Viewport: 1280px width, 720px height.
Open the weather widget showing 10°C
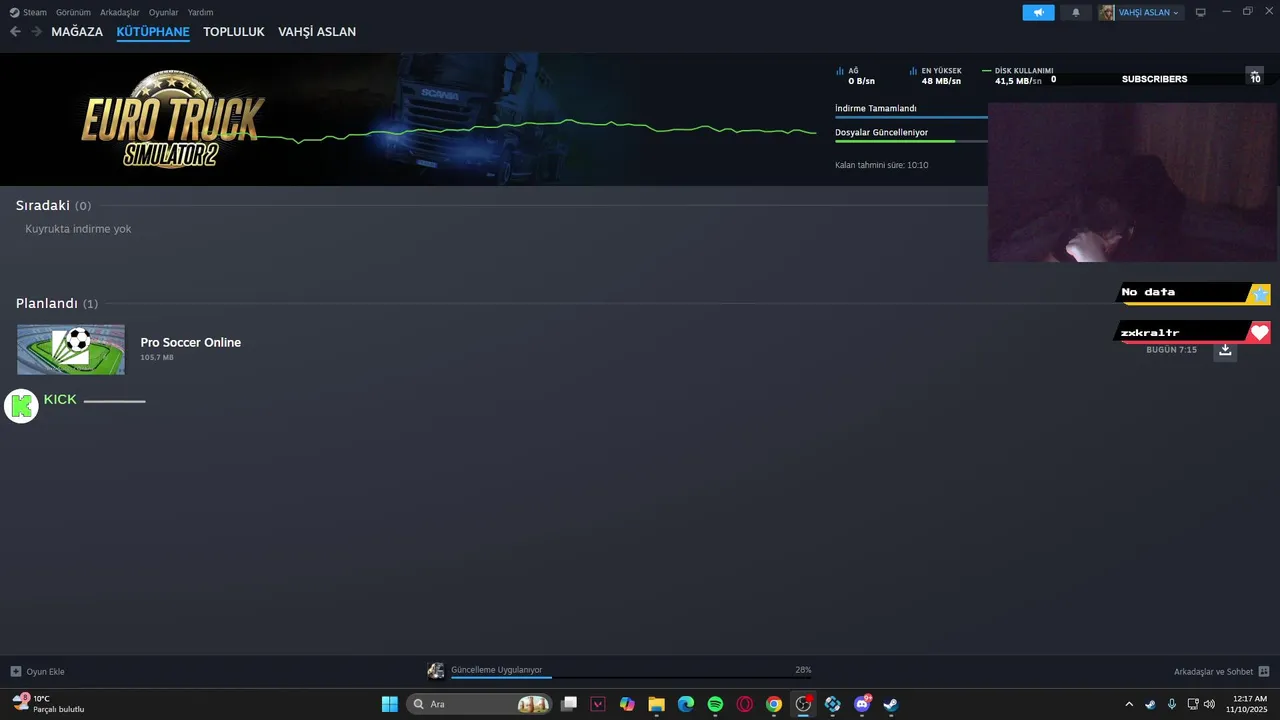[48, 704]
